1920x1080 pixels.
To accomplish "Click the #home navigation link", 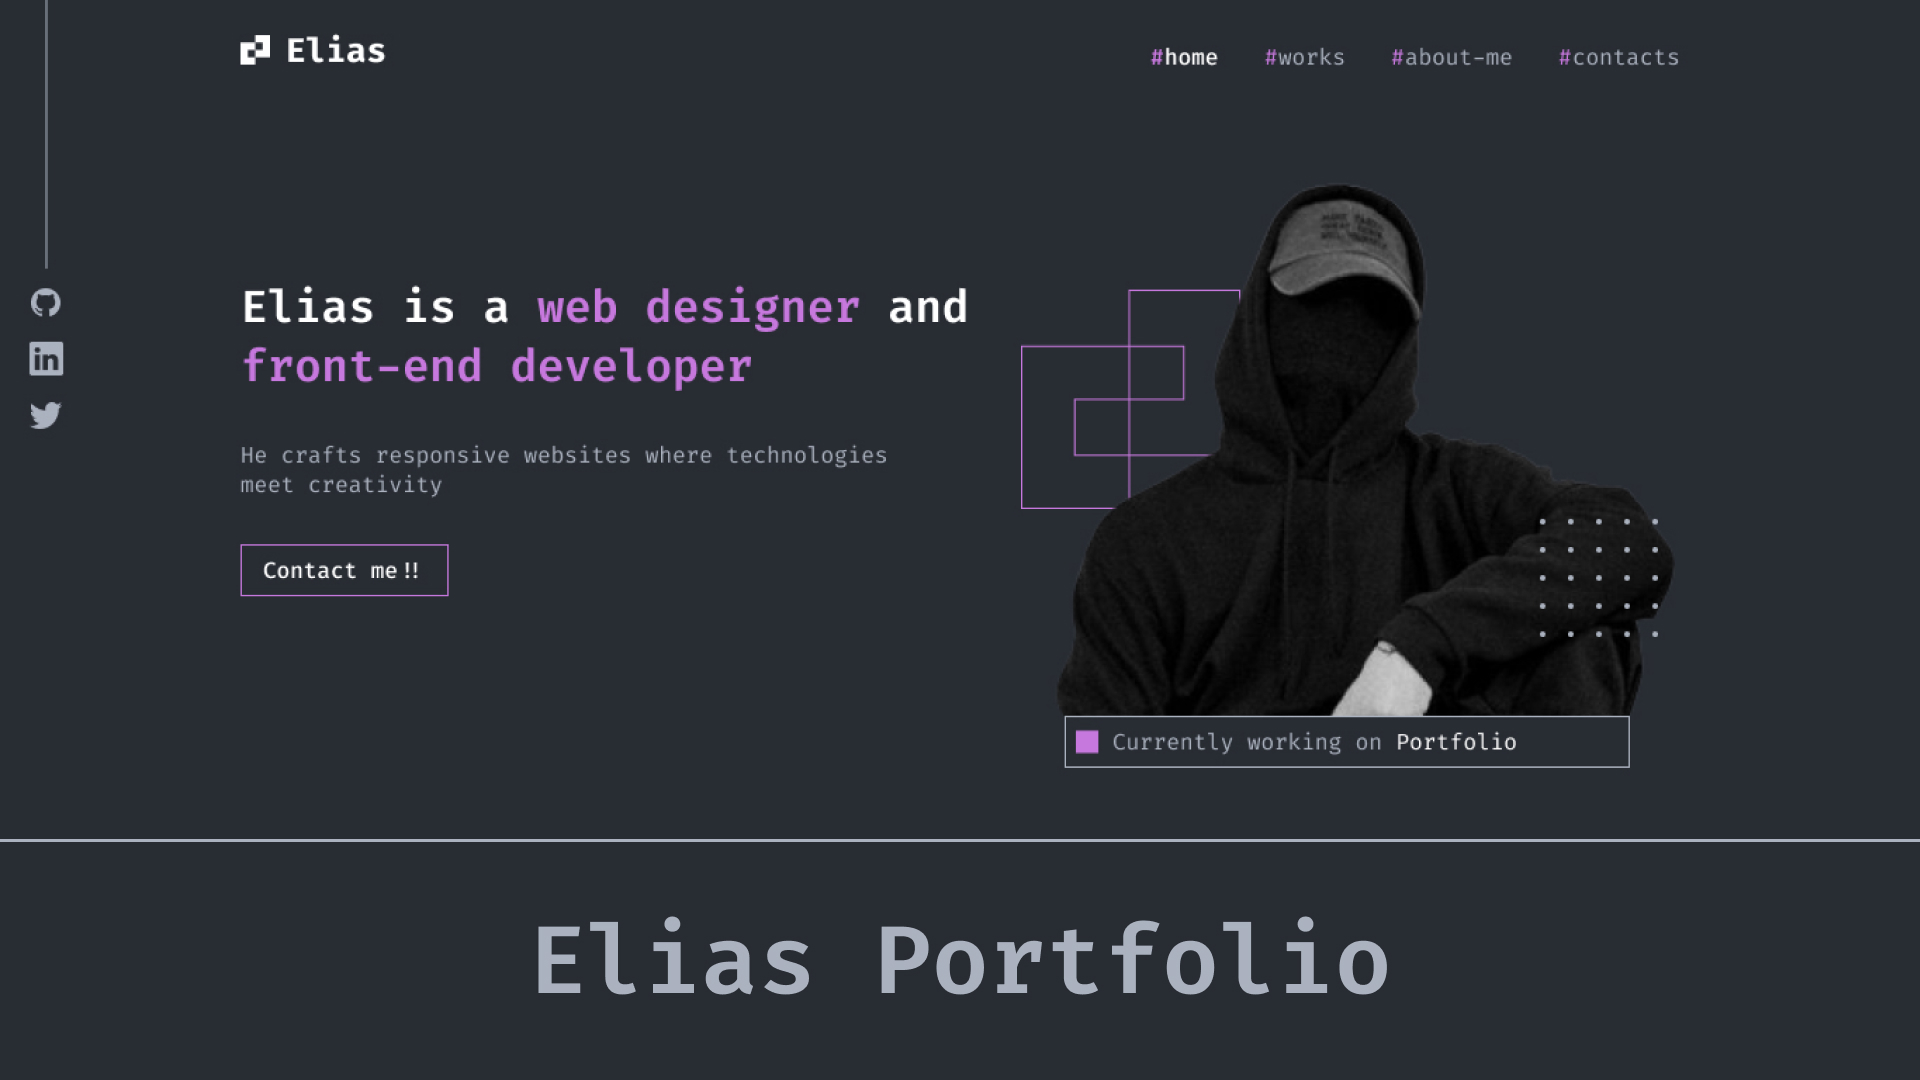I will tap(1183, 57).
